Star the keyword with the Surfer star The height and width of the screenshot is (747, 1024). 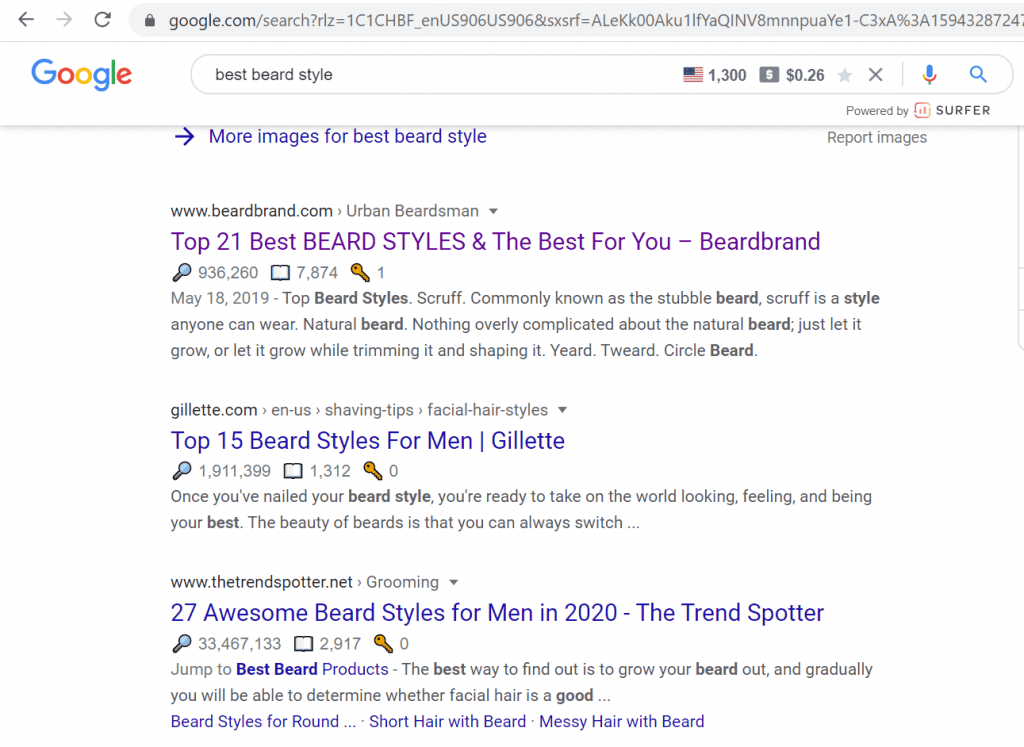point(844,75)
